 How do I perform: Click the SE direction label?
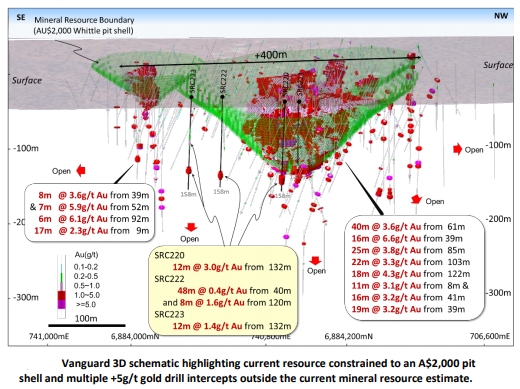21,17
